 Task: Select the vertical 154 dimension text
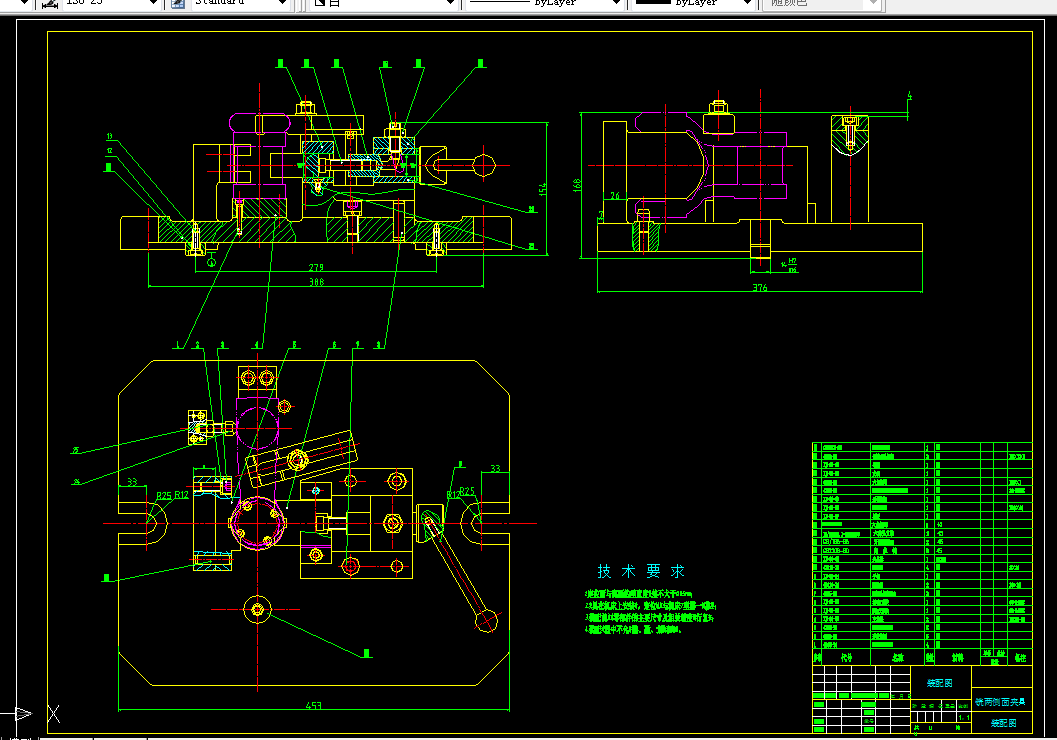coord(543,189)
